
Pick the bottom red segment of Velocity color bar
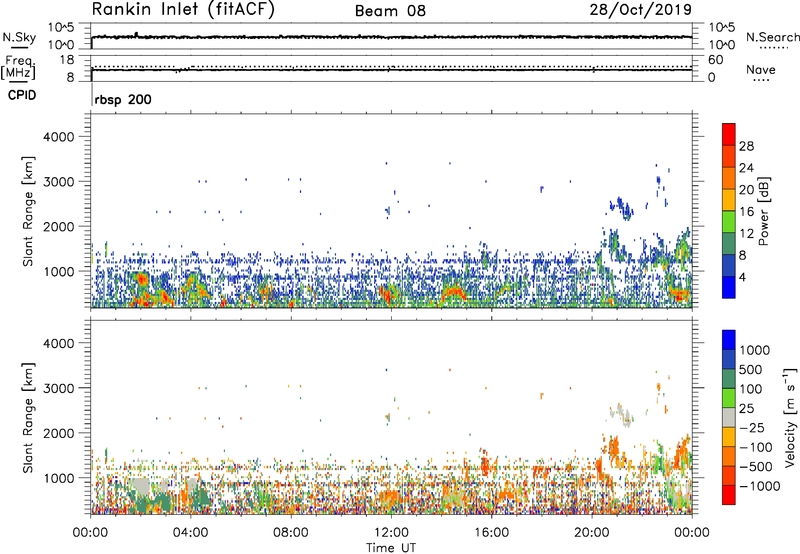click(729, 495)
